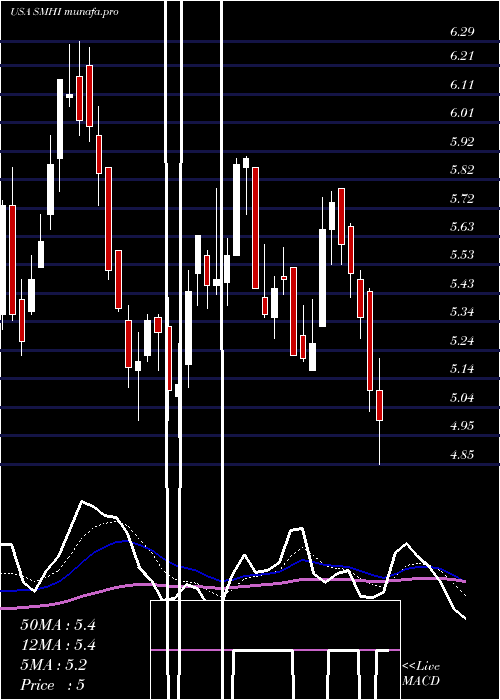Click the 4.85 price level label
The height and width of the screenshot is (700, 500).
[462, 455]
